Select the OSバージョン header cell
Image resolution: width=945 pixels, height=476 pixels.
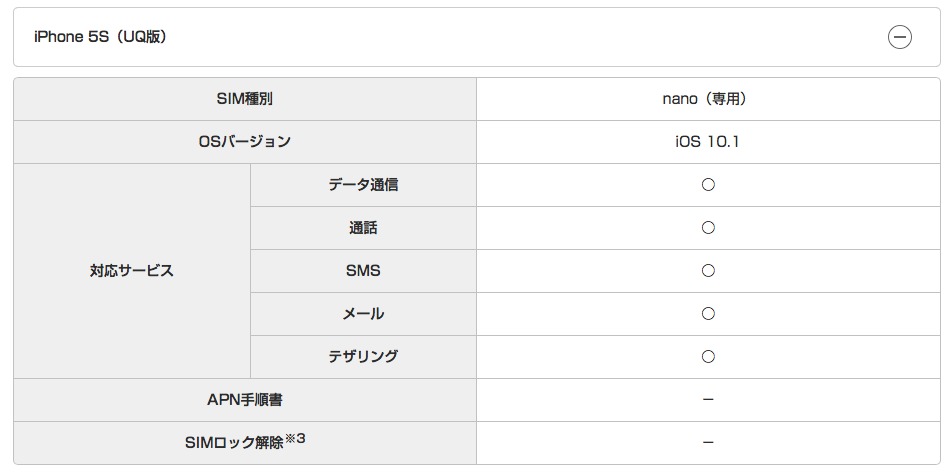point(244,142)
